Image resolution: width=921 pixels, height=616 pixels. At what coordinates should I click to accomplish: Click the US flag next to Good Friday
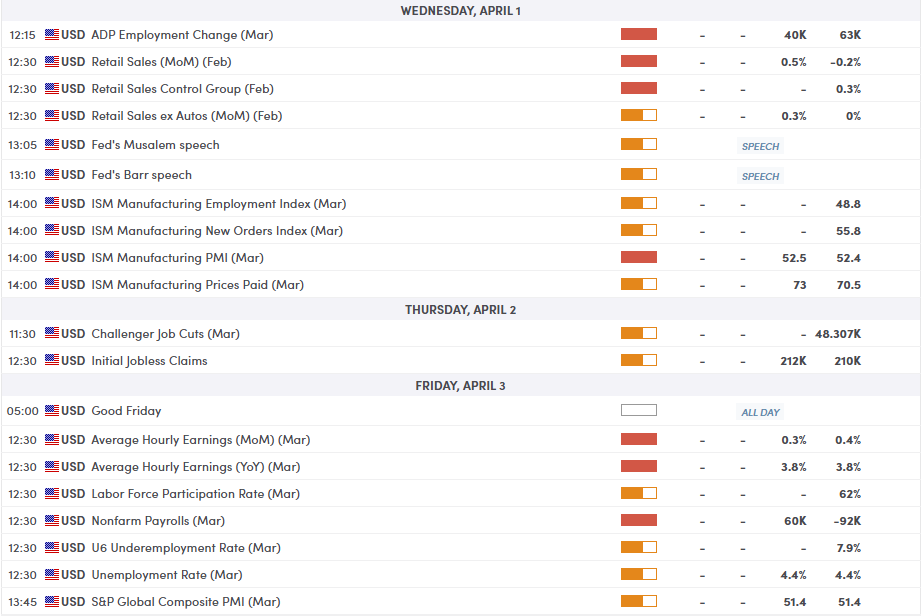click(x=52, y=410)
